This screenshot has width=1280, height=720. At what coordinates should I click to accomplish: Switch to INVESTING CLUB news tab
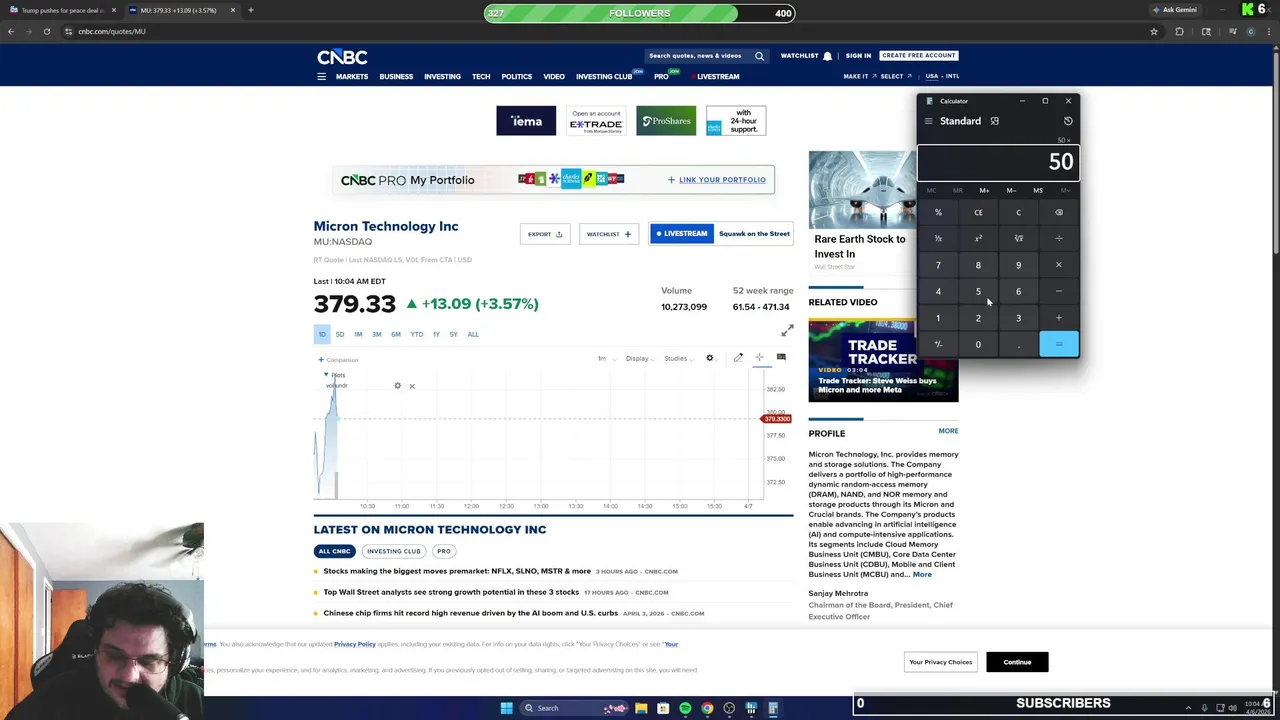click(393, 551)
